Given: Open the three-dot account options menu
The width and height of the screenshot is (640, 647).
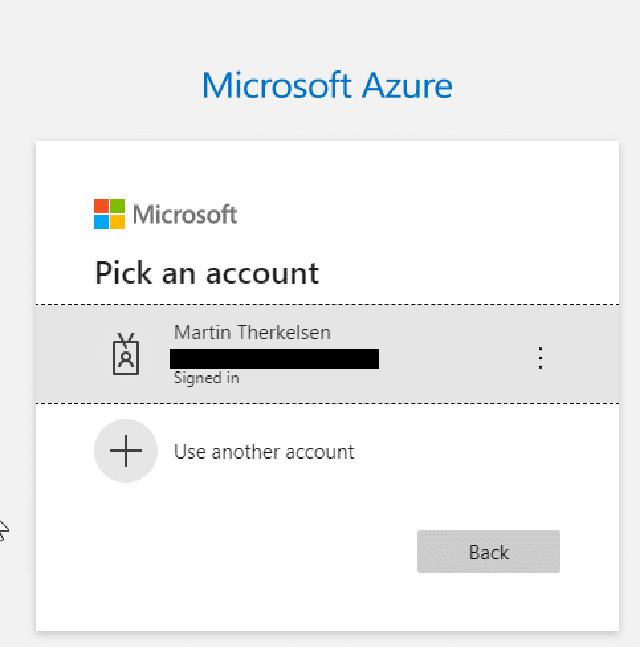Looking at the screenshot, I should [540, 358].
